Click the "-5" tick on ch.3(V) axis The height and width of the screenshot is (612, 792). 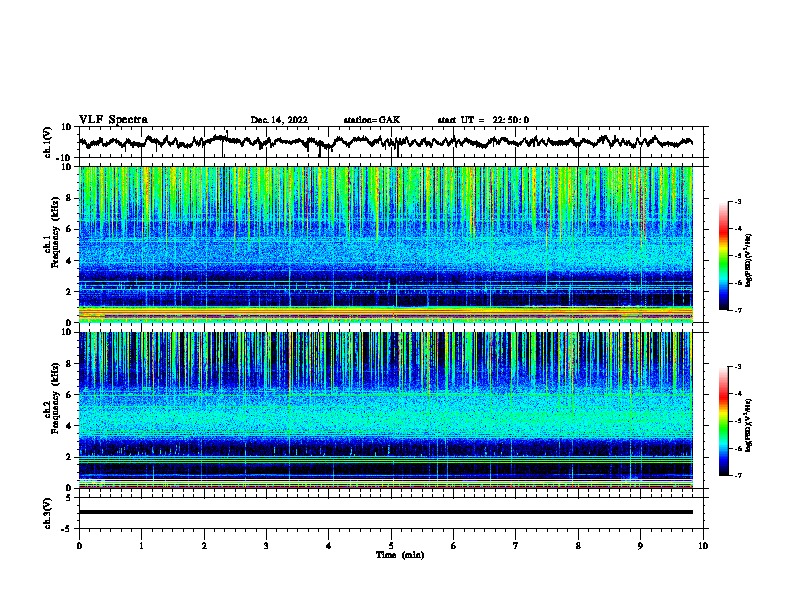pos(67,529)
